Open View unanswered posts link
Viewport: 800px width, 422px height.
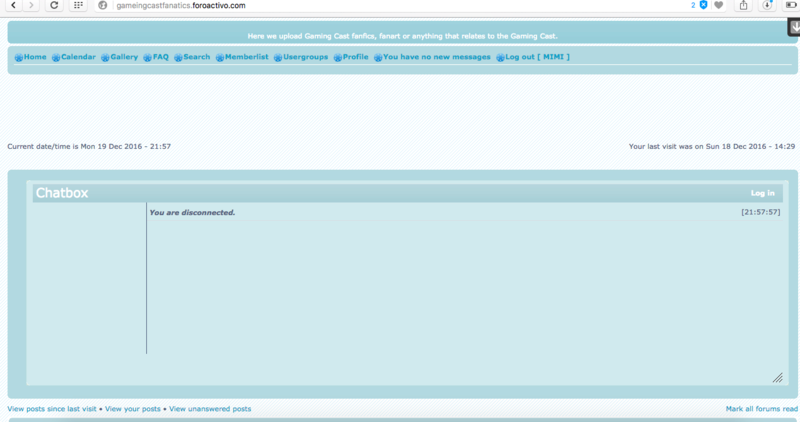pyautogui.click(x=210, y=409)
